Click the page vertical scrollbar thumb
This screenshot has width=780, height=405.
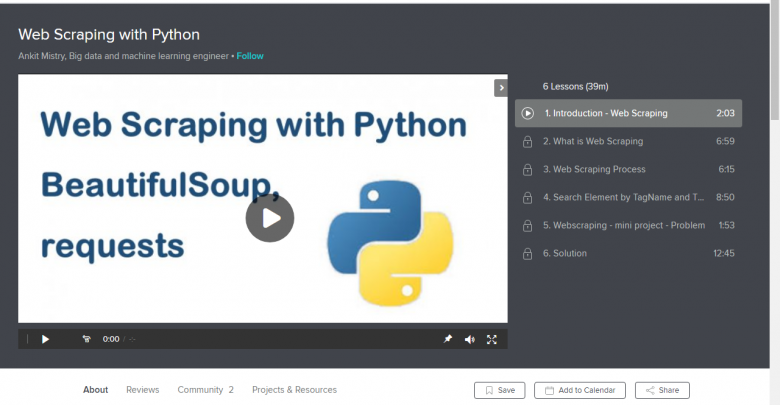(775, 61)
